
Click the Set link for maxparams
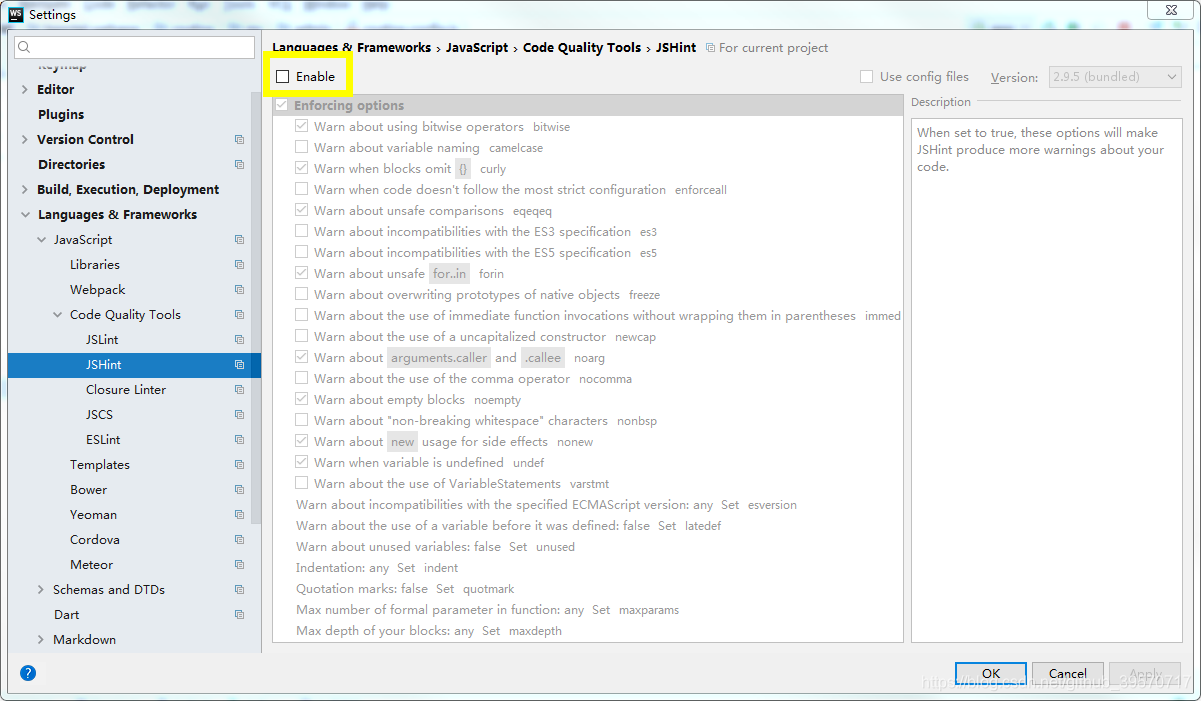coord(601,610)
